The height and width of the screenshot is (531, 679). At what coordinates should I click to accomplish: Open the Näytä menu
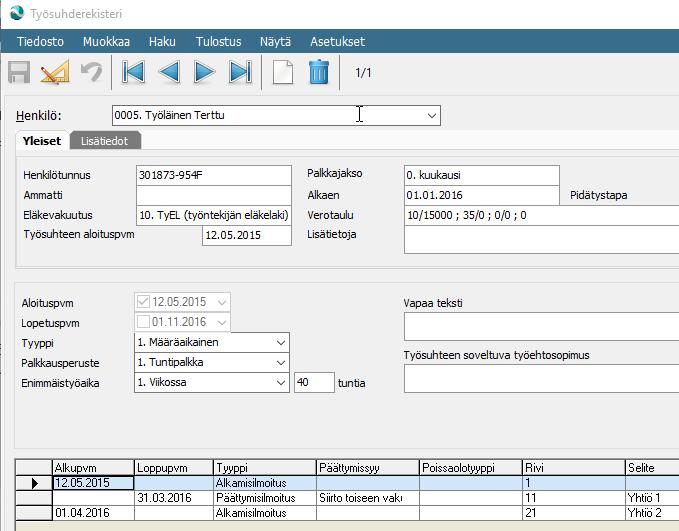click(275, 42)
